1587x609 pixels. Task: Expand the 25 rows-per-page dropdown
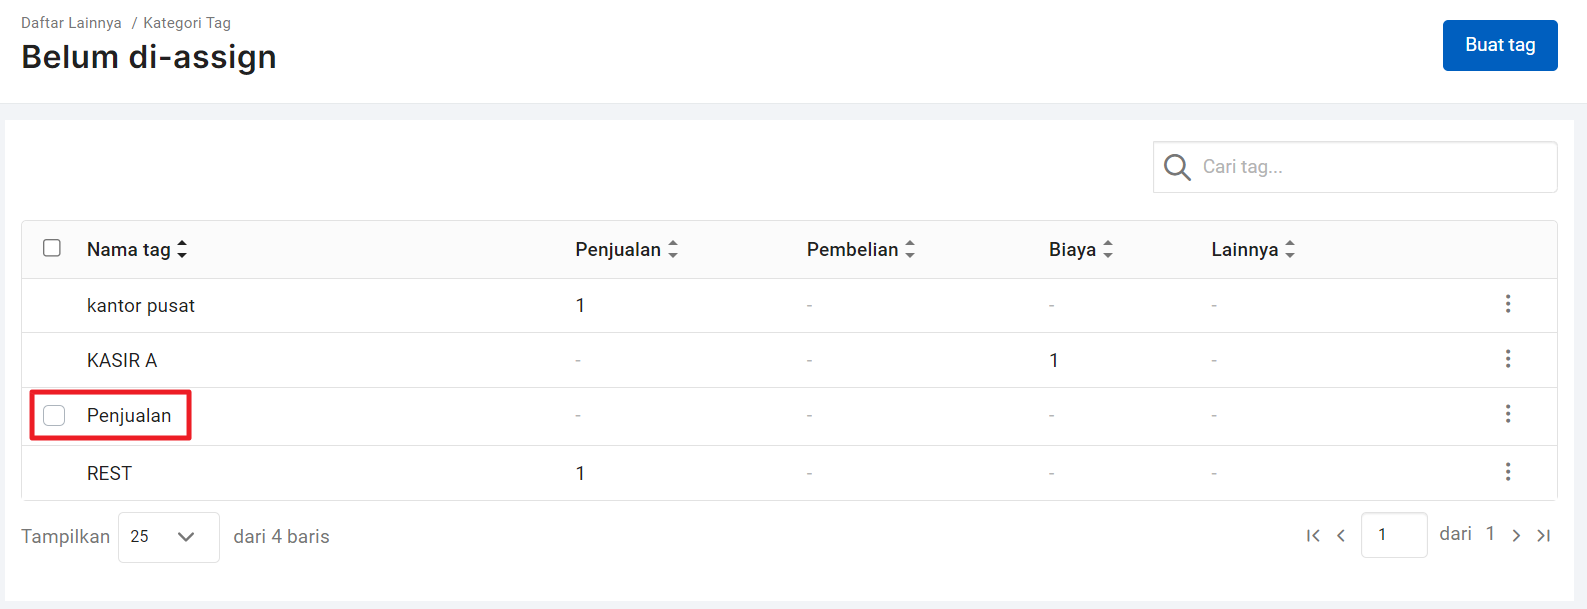tap(169, 537)
